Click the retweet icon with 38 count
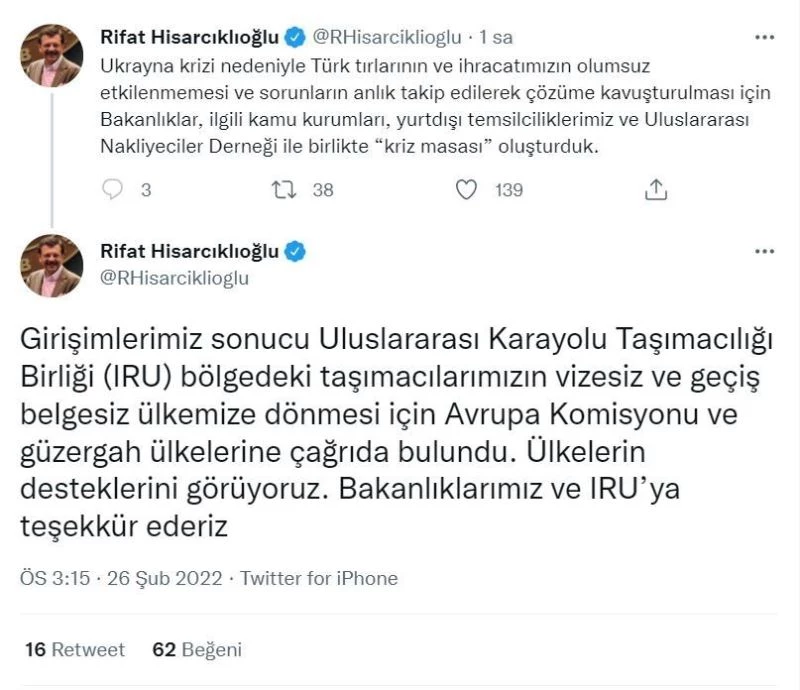Viewport: 800px width, 690px height. click(284, 189)
